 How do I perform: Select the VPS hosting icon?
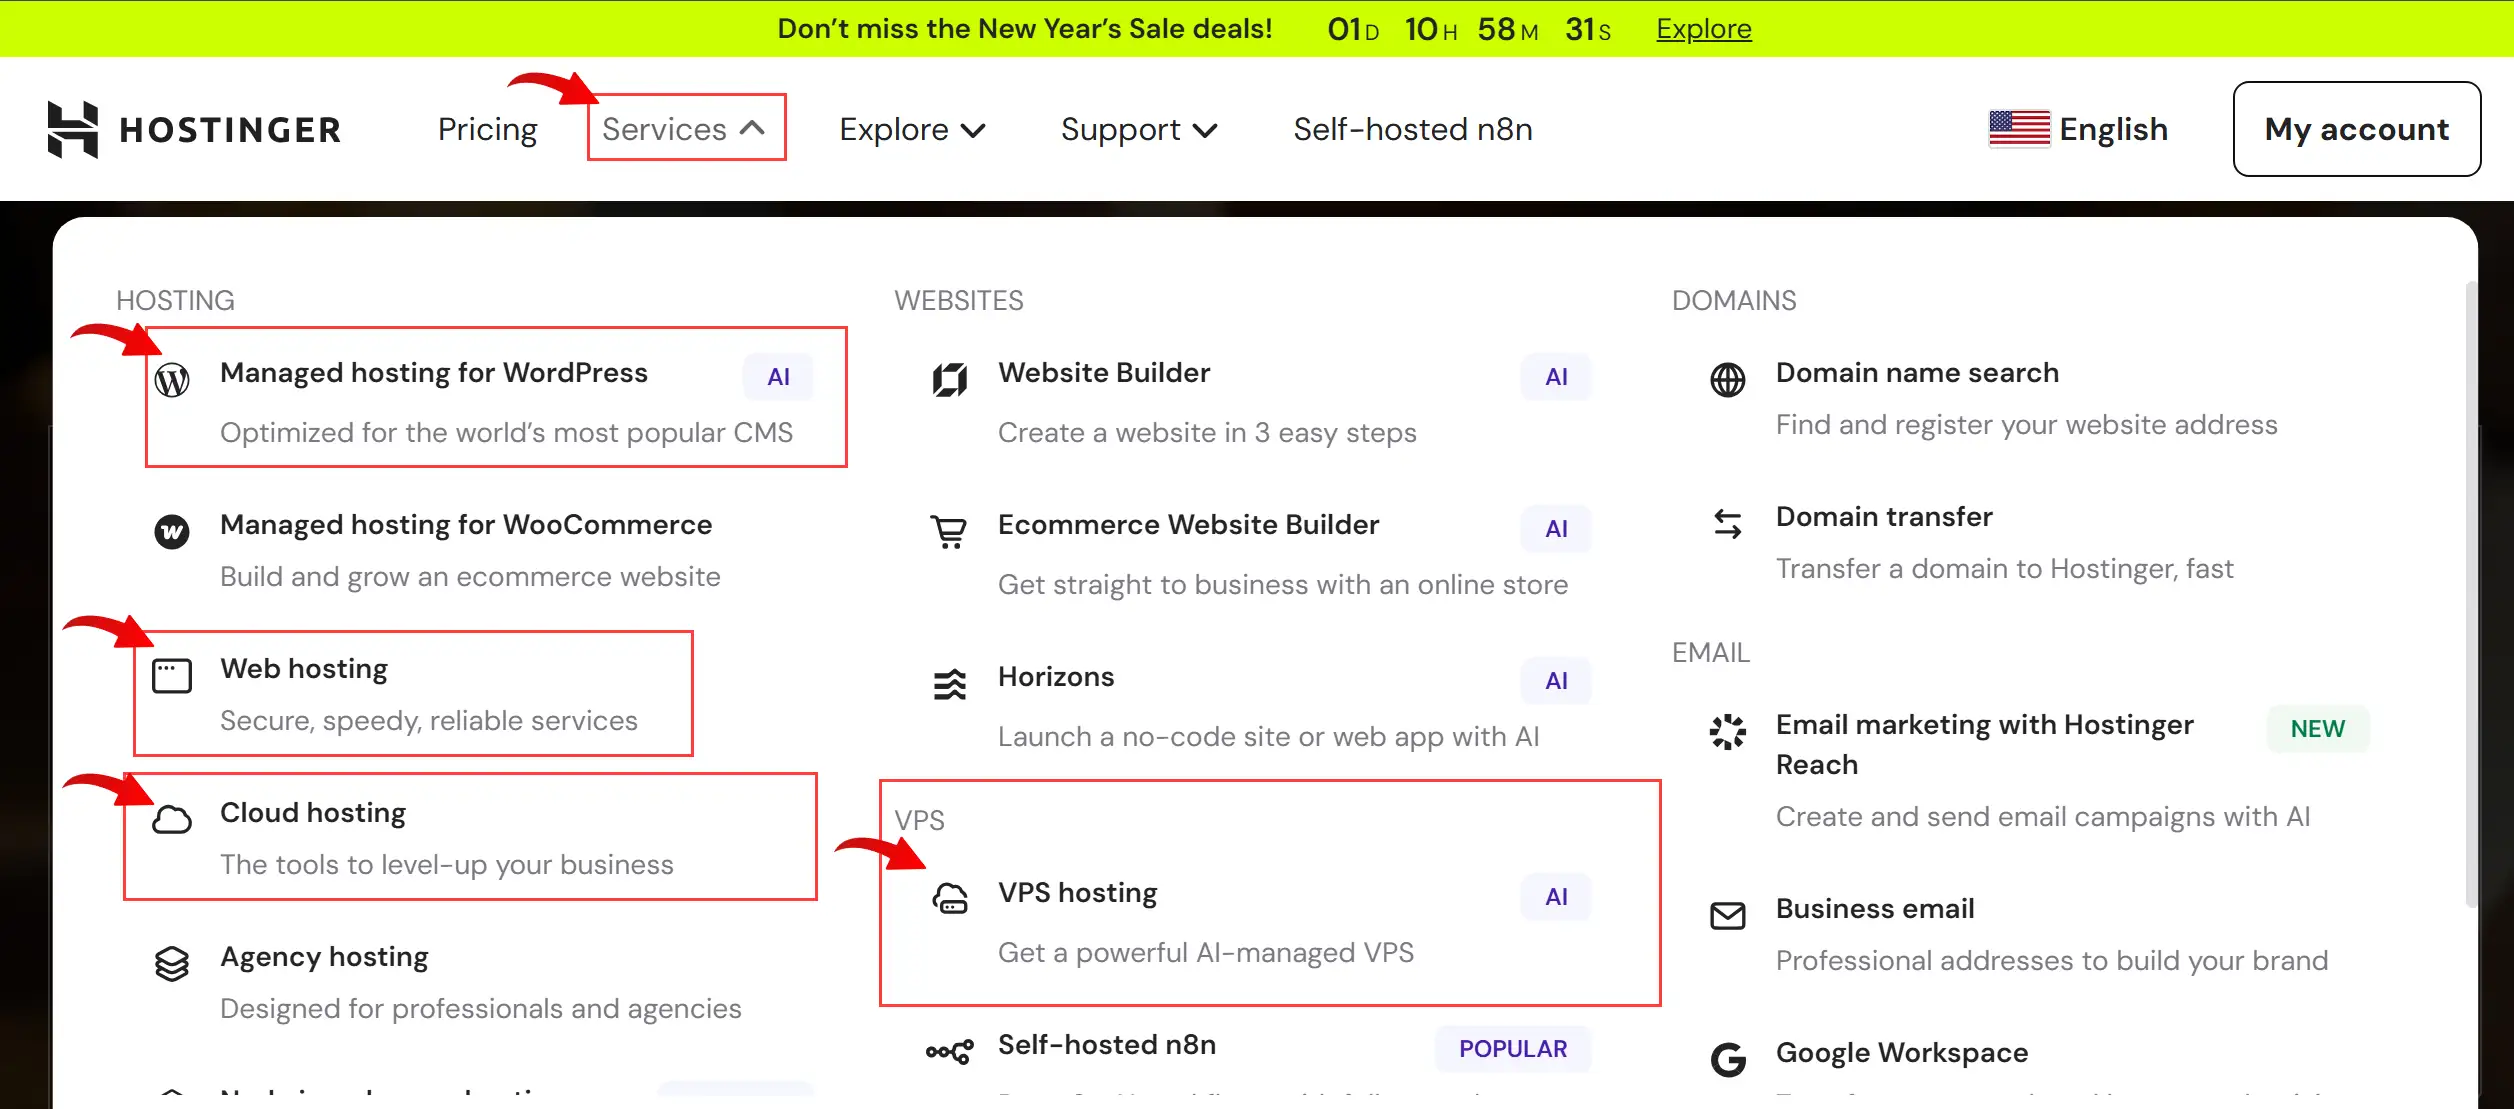[x=949, y=900]
